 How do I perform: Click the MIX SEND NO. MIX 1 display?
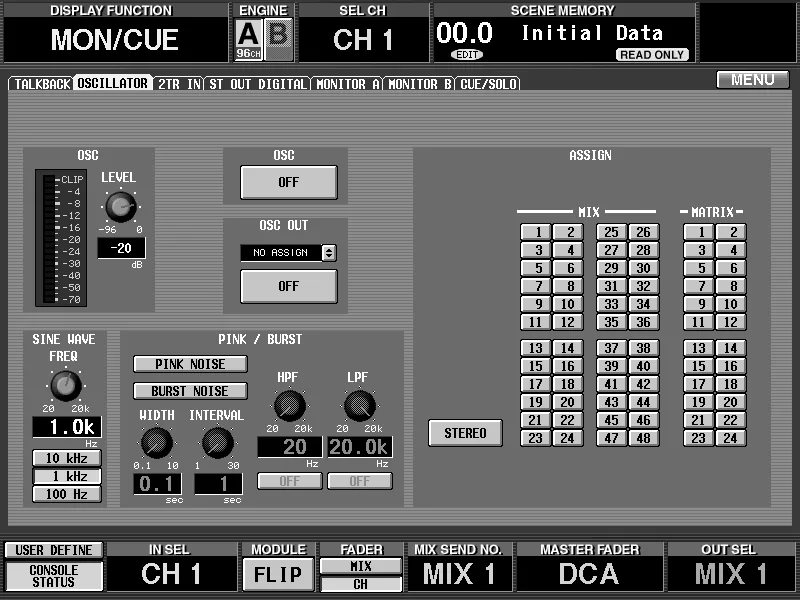point(459,573)
